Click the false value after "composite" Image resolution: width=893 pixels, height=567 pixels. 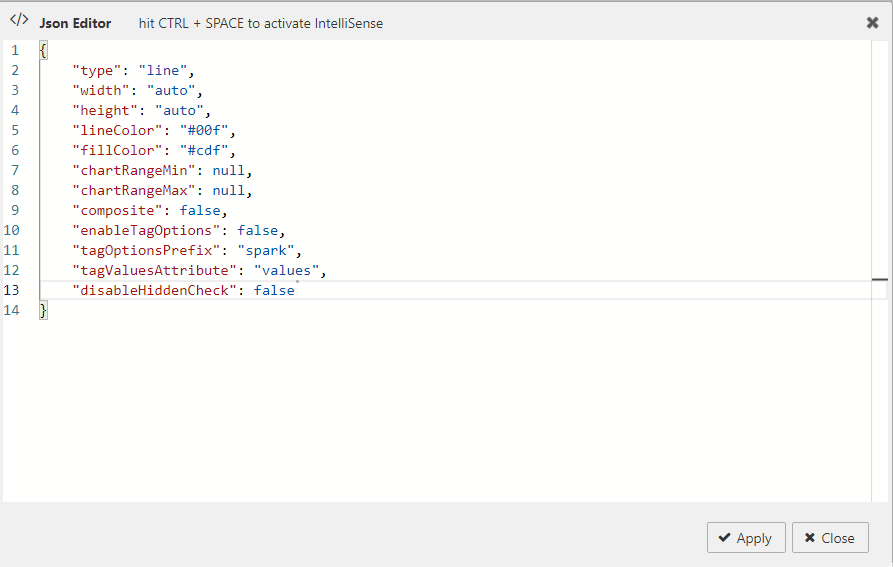pyautogui.click(x=203, y=210)
